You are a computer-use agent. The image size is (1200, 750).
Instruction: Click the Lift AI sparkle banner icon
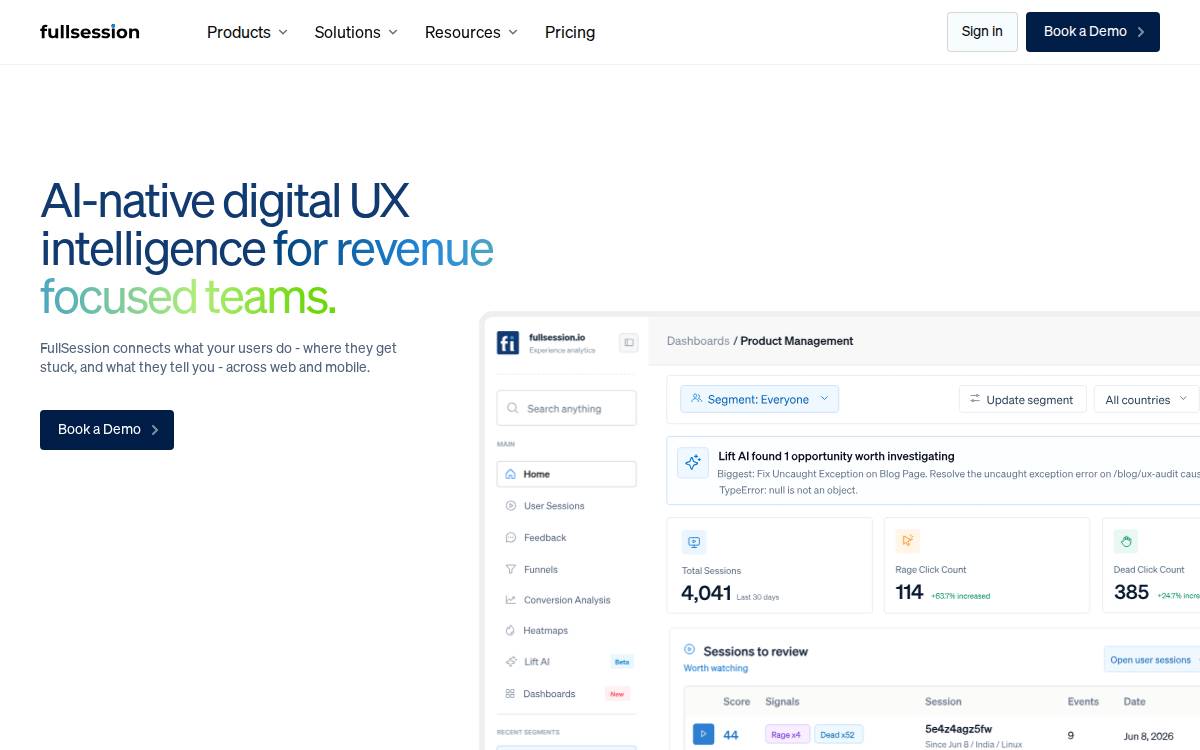tap(692, 462)
